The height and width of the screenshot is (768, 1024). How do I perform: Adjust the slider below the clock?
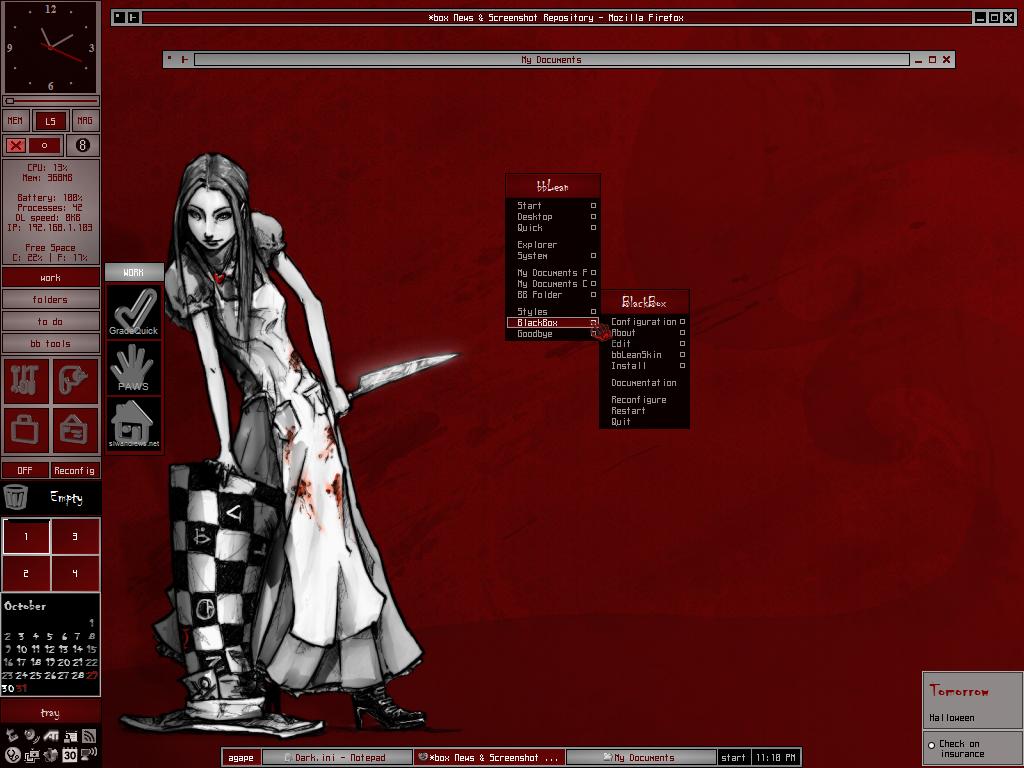[50, 101]
